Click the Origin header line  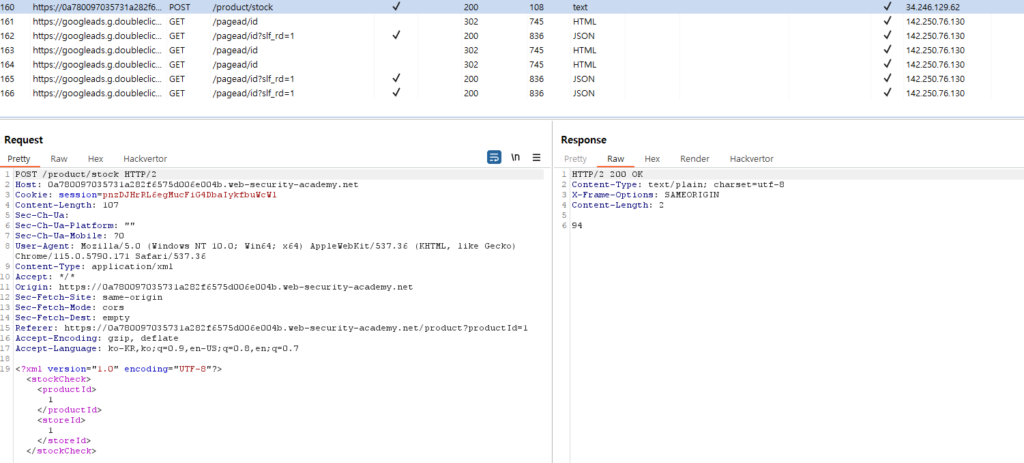[214, 287]
